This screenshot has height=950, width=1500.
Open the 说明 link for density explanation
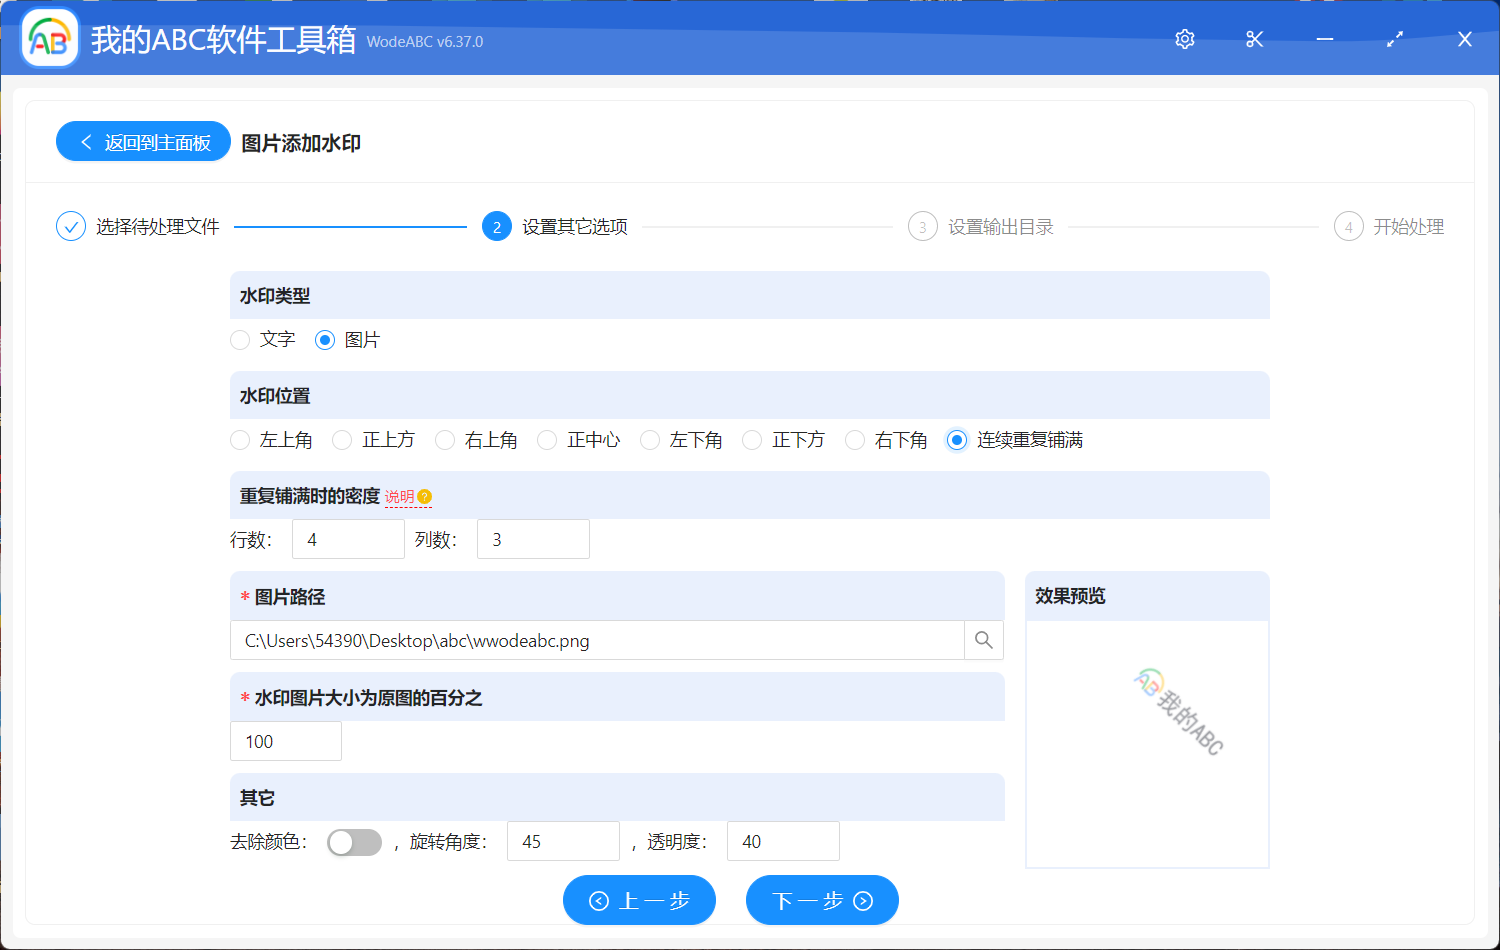[400, 496]
